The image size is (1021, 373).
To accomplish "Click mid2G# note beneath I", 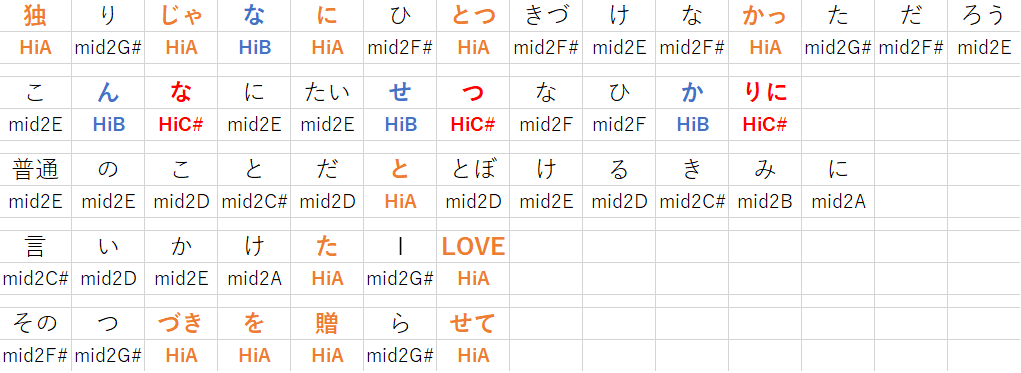I will 400,279.
